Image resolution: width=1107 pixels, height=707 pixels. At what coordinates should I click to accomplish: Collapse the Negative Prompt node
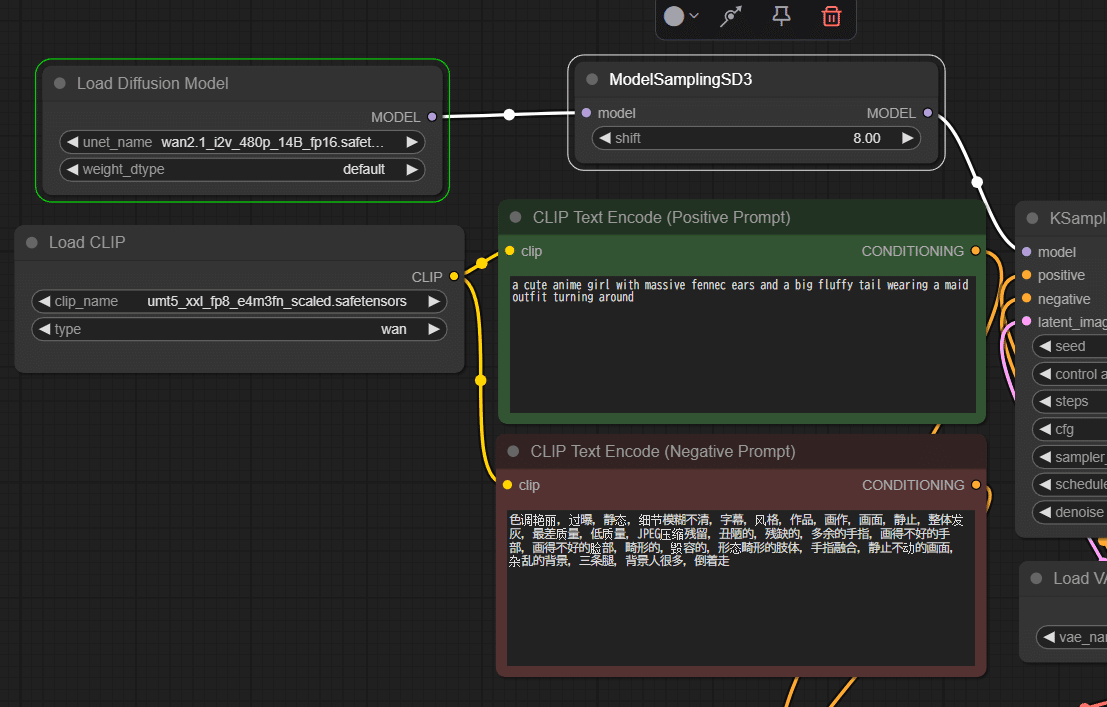(x=513, y=451)
